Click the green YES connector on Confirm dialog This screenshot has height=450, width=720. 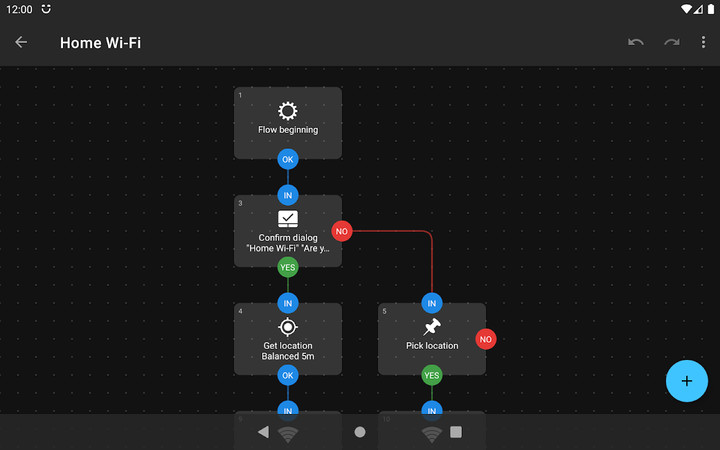[x=288, y=267]
